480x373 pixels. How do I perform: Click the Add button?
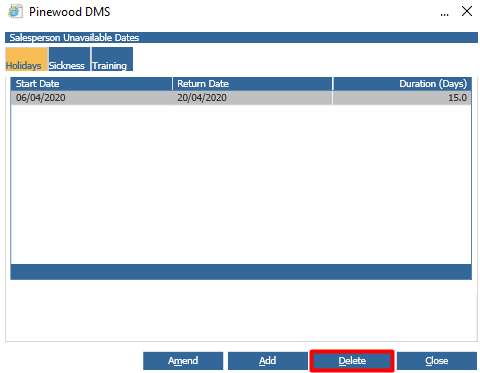click(x=268, y=361)
